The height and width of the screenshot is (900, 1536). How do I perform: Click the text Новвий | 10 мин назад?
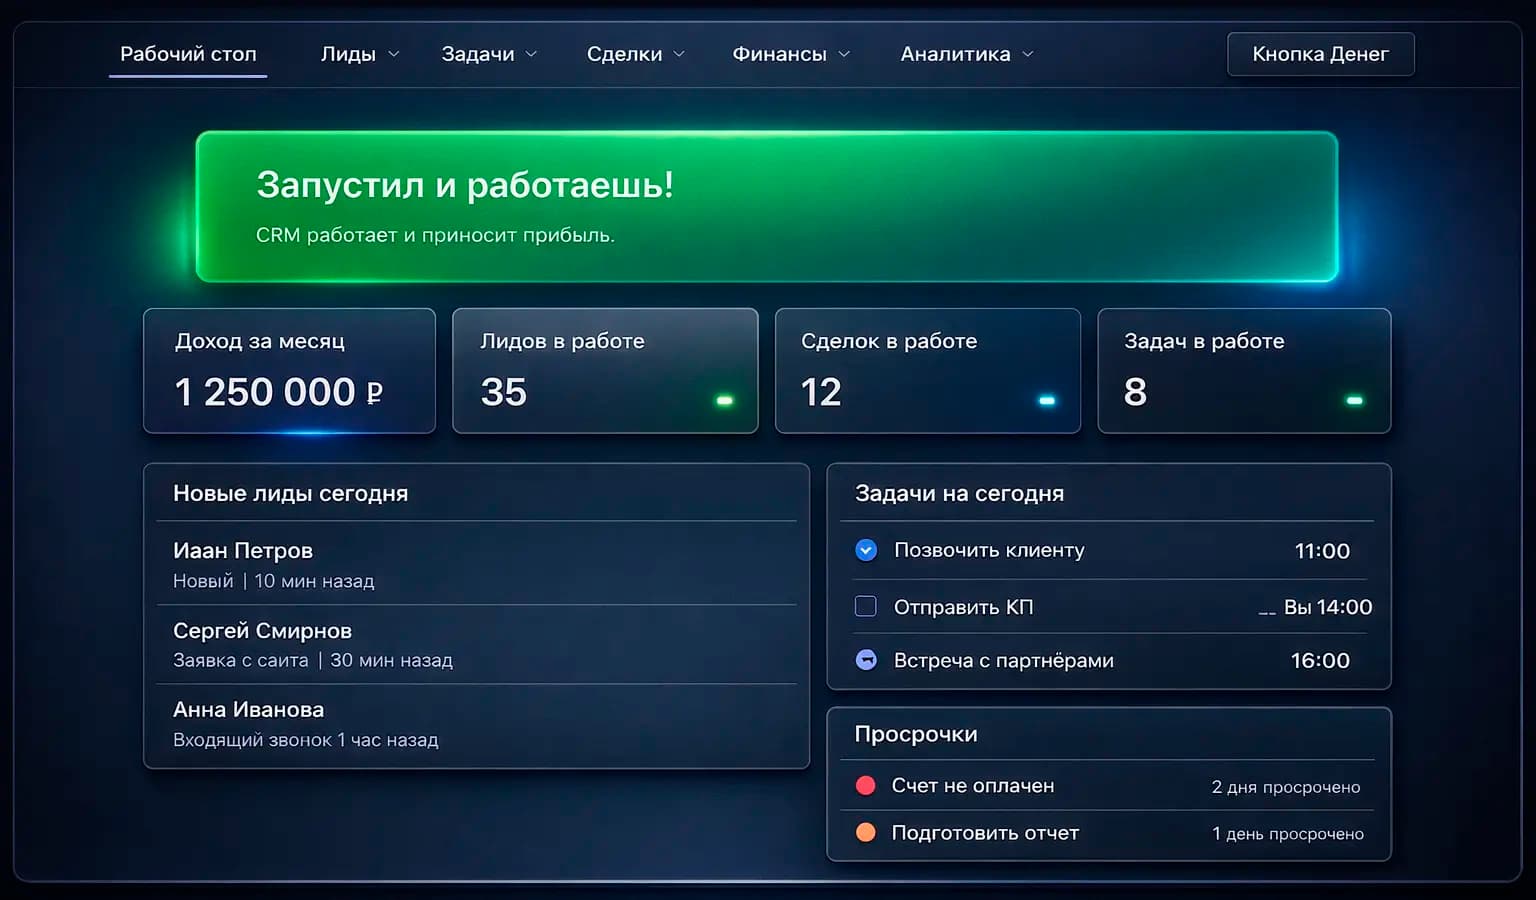[x=273, y=581]
